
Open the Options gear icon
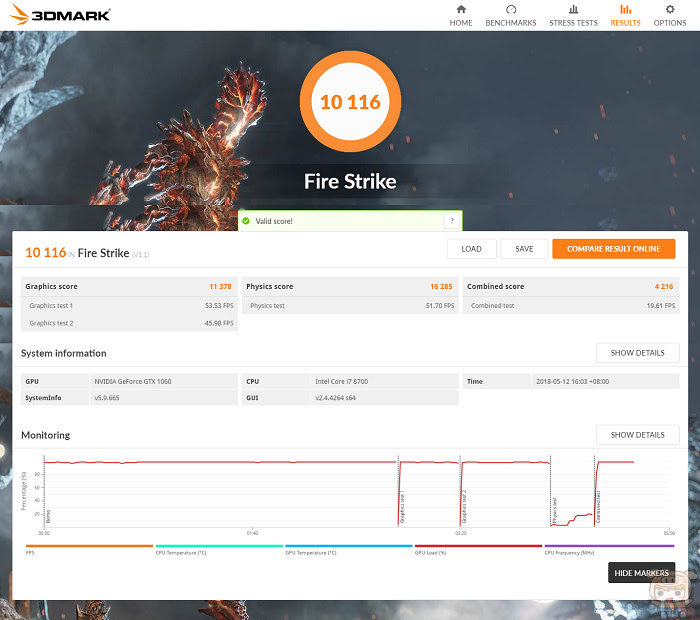click(x=670, y=9)
